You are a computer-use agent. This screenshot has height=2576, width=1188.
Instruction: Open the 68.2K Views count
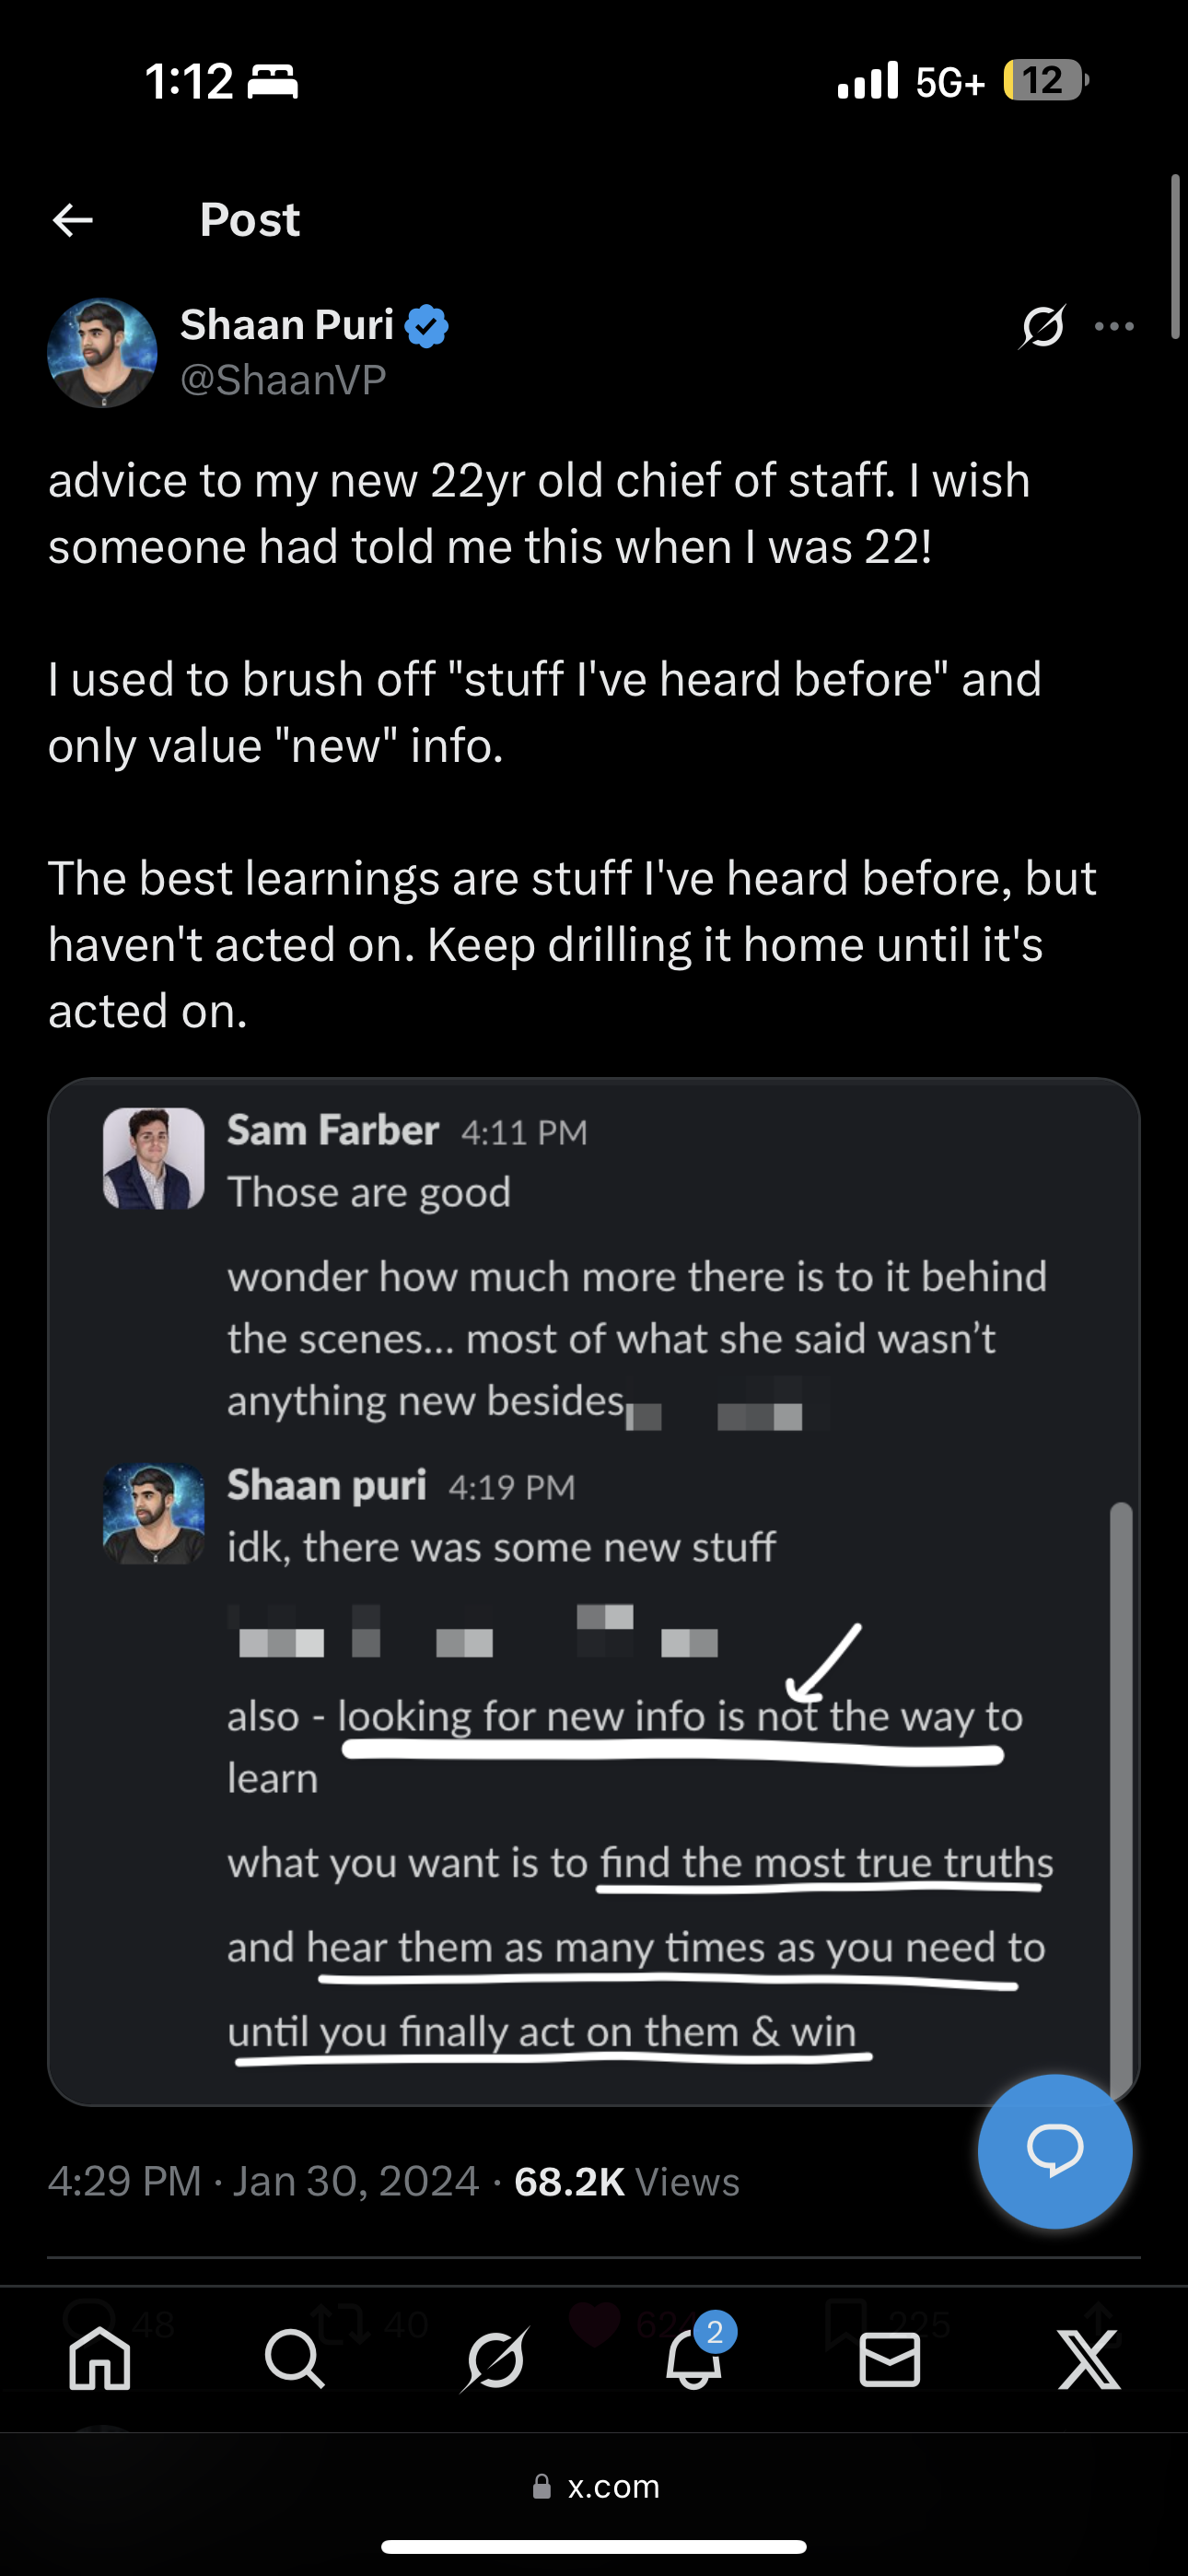coord(626,2182)
